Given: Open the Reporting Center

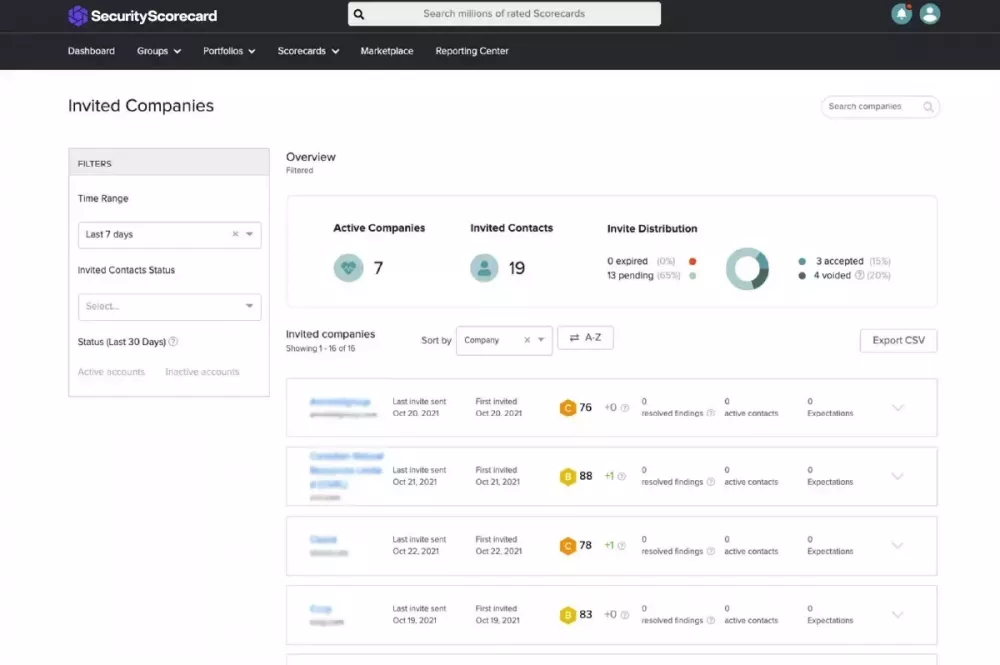Looking at the screenshot, I should 472,51.
